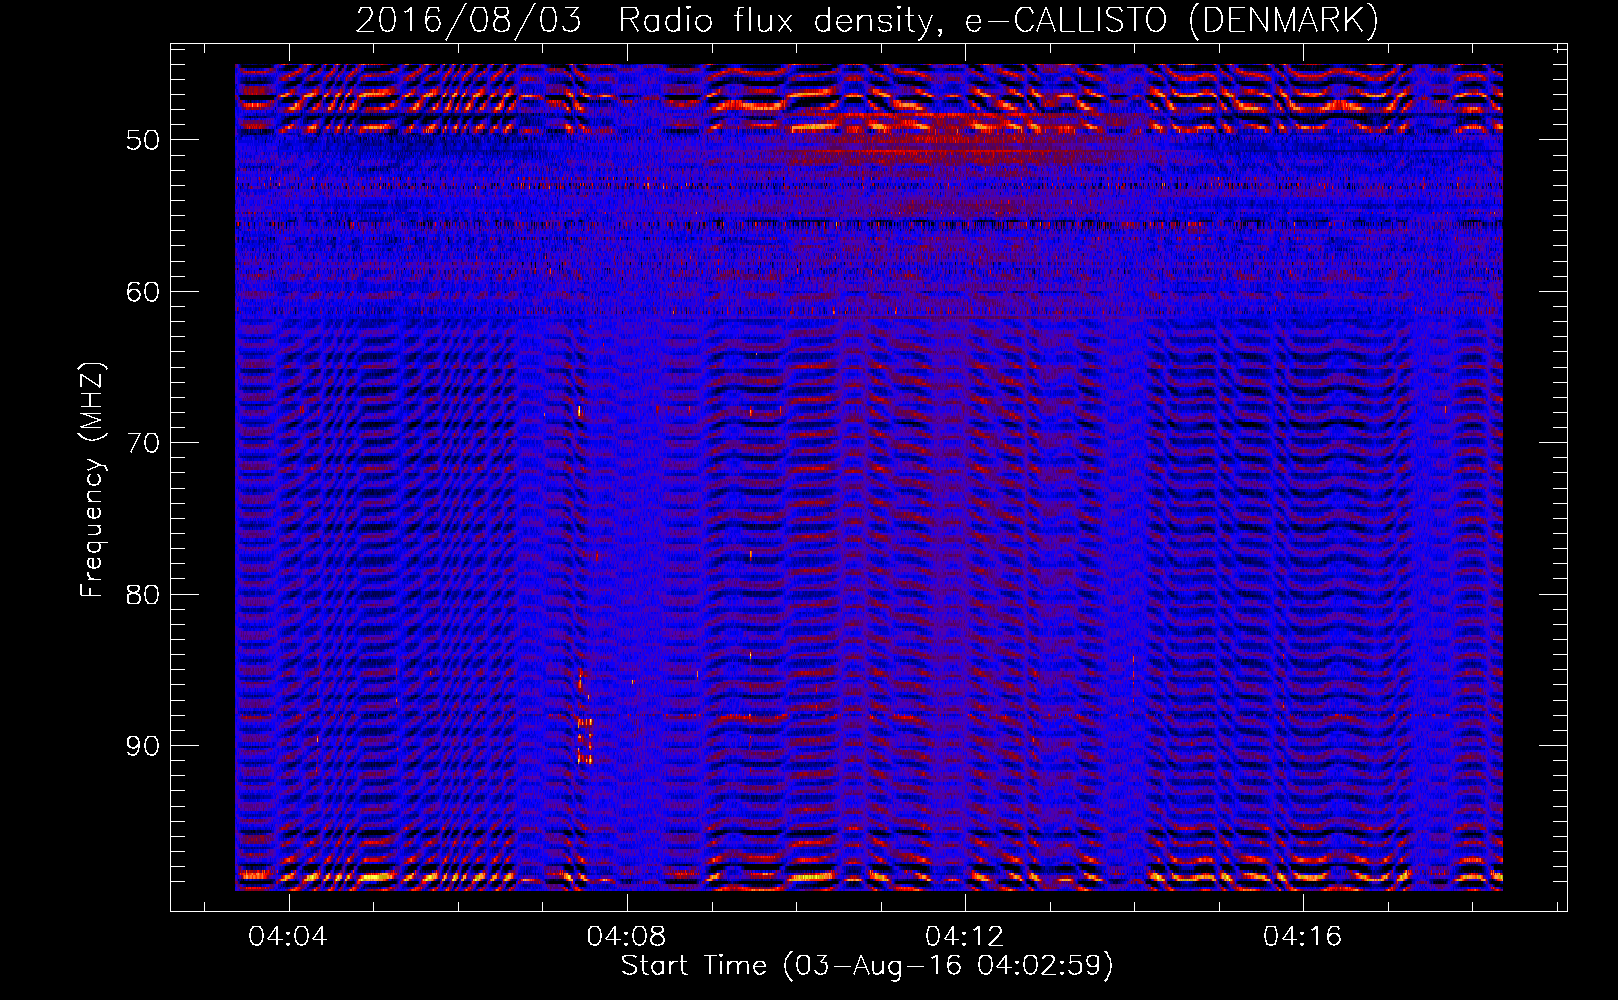
Task: Click the 70 MHz frequency tick label
Action: [143, 443]
